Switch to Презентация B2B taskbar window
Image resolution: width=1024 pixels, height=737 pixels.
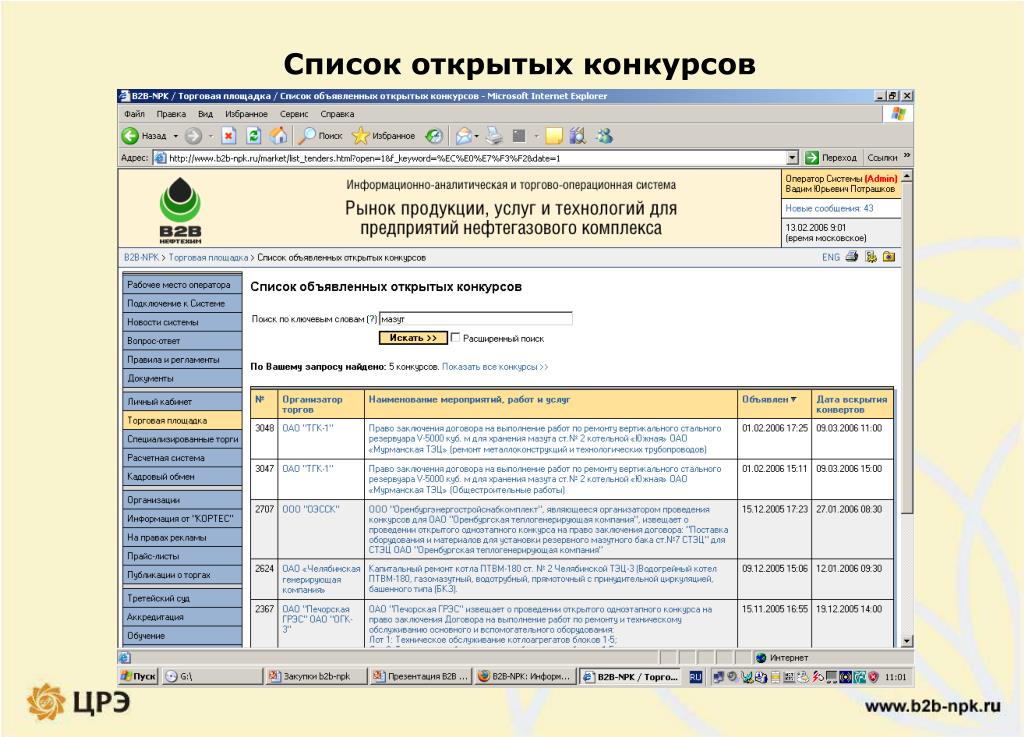click(420, 676)
